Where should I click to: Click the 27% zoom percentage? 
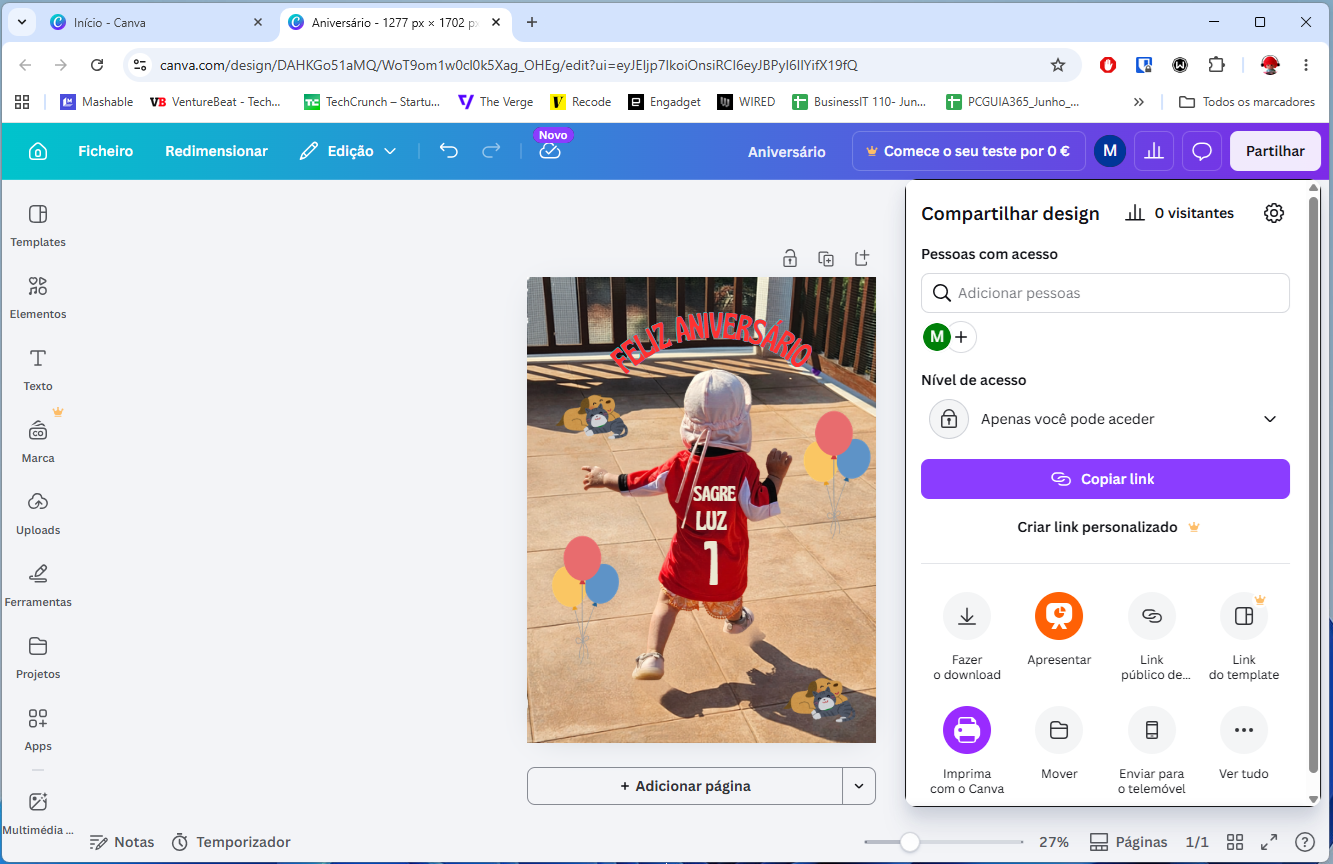coord(1054,842)
